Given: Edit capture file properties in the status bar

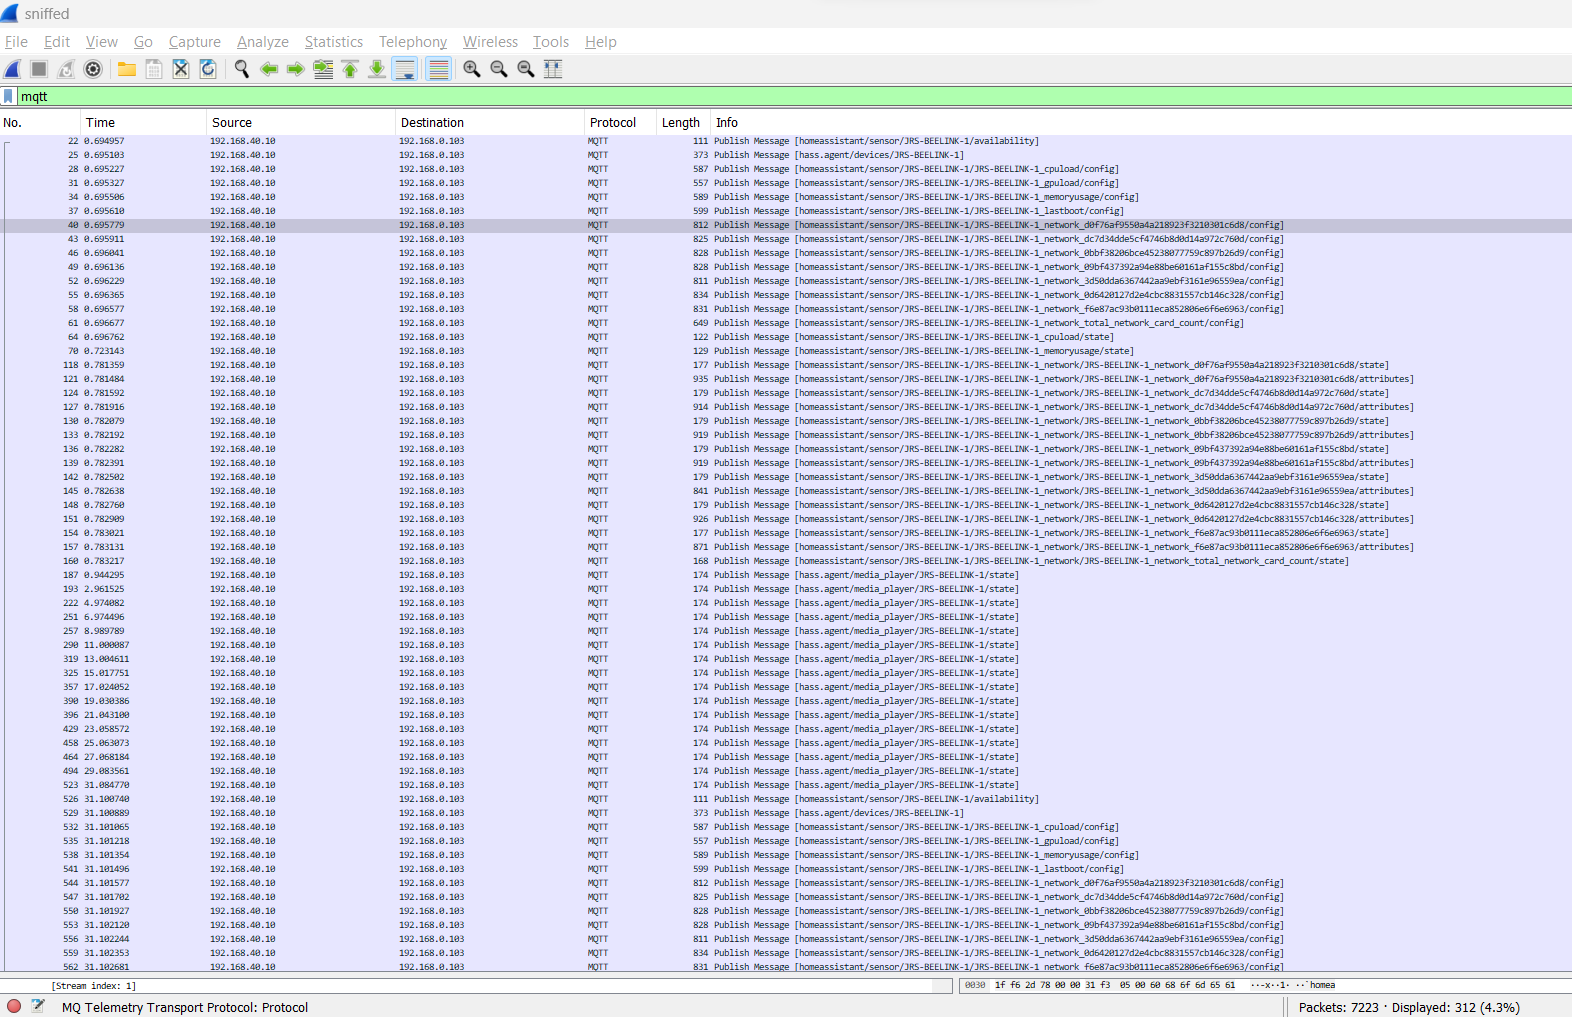Looking at the screenshot, I should coord(38,1006).
